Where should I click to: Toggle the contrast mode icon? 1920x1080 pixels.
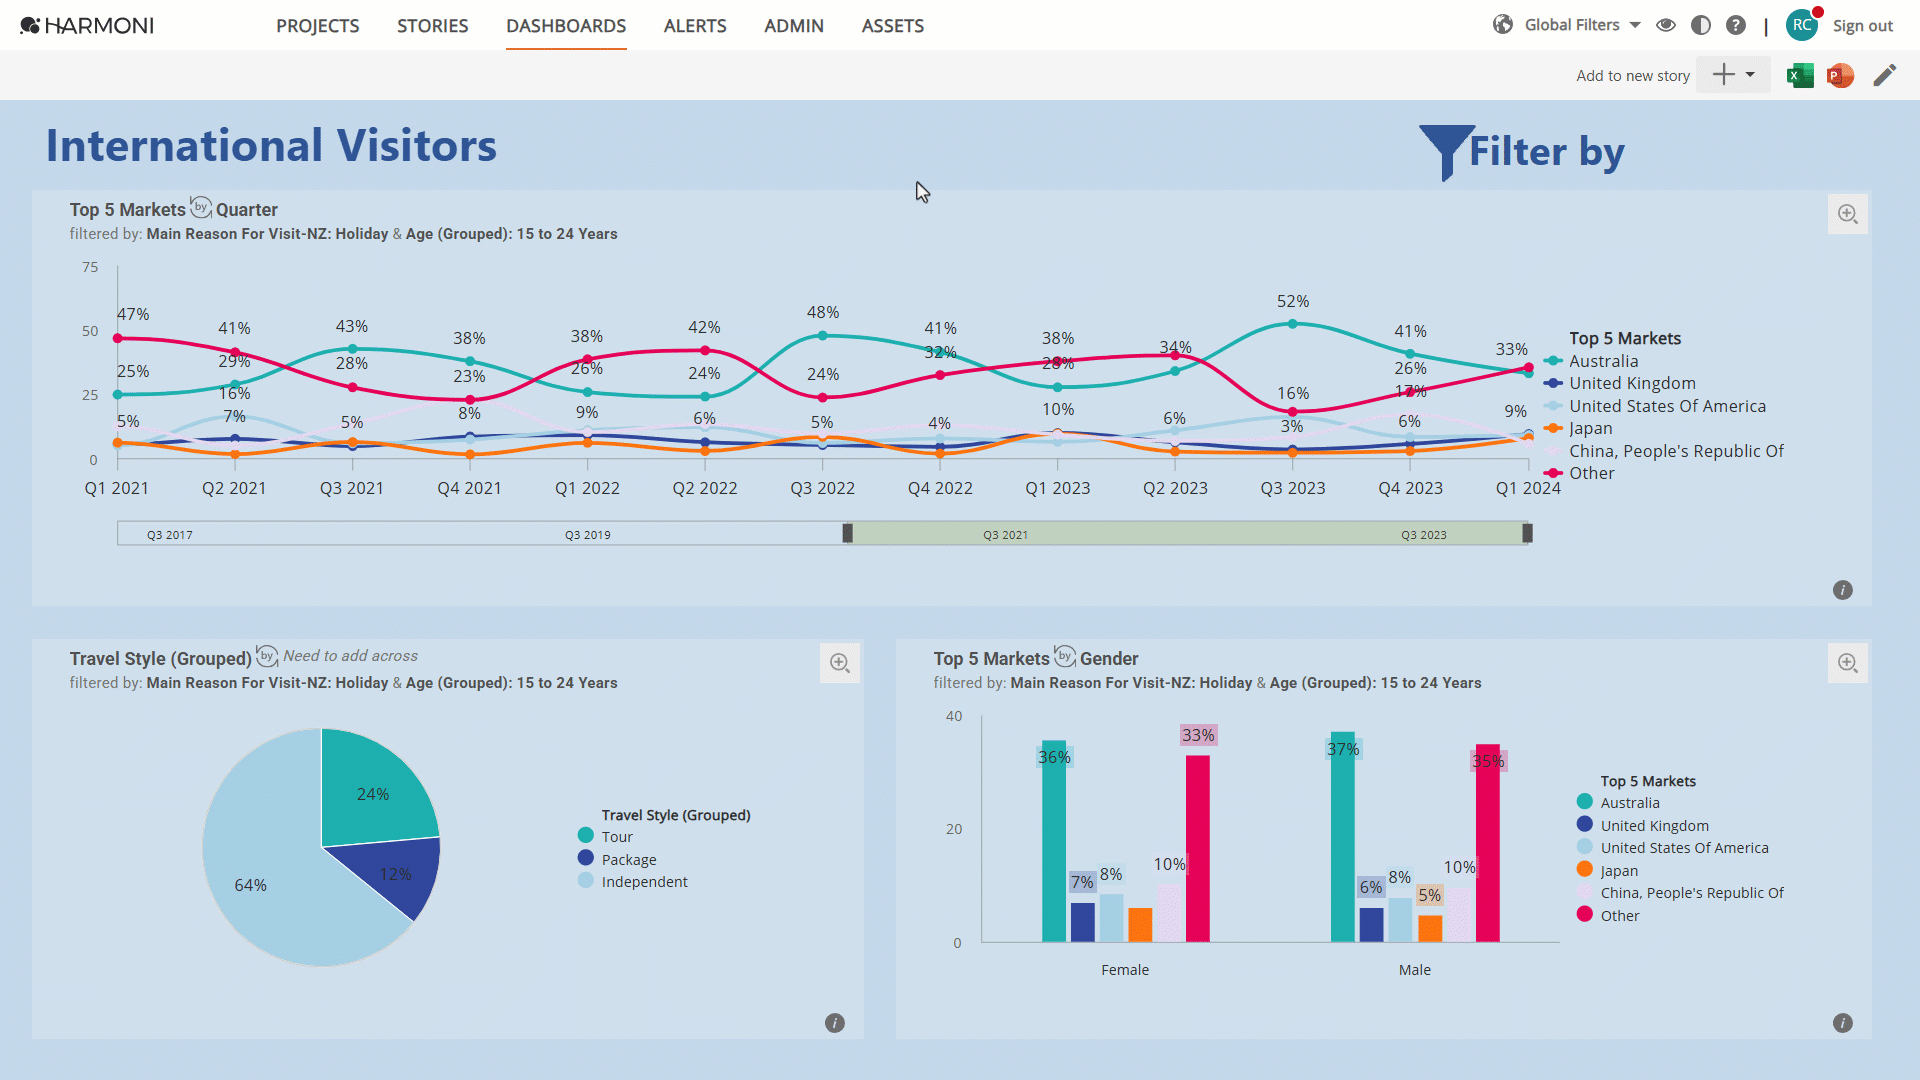click(x=1700, y=25)
